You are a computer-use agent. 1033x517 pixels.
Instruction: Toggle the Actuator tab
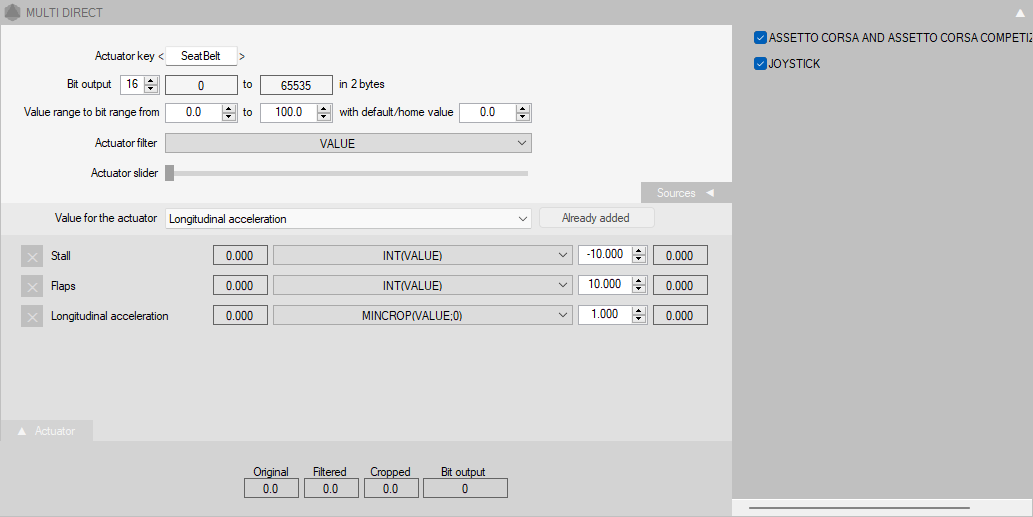coord(47,431)
